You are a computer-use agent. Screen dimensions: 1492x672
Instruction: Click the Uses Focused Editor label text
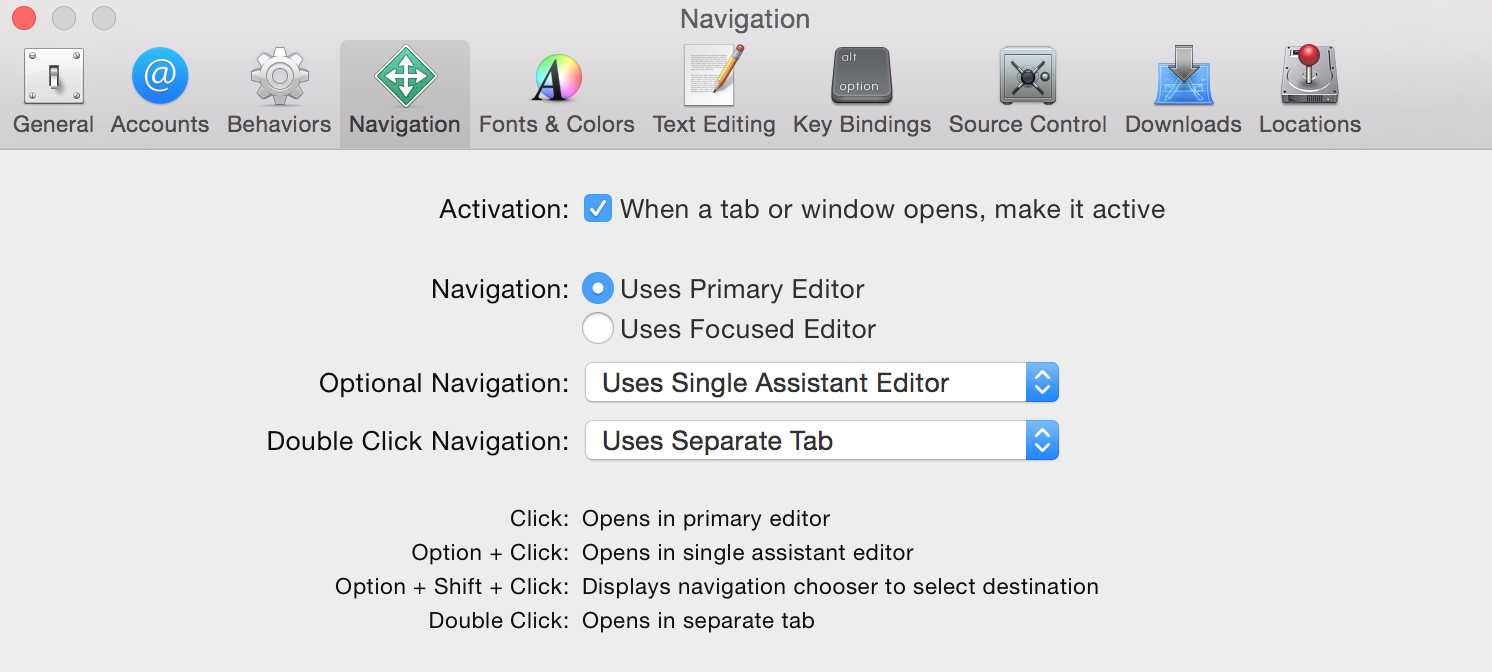coord(748,329)
